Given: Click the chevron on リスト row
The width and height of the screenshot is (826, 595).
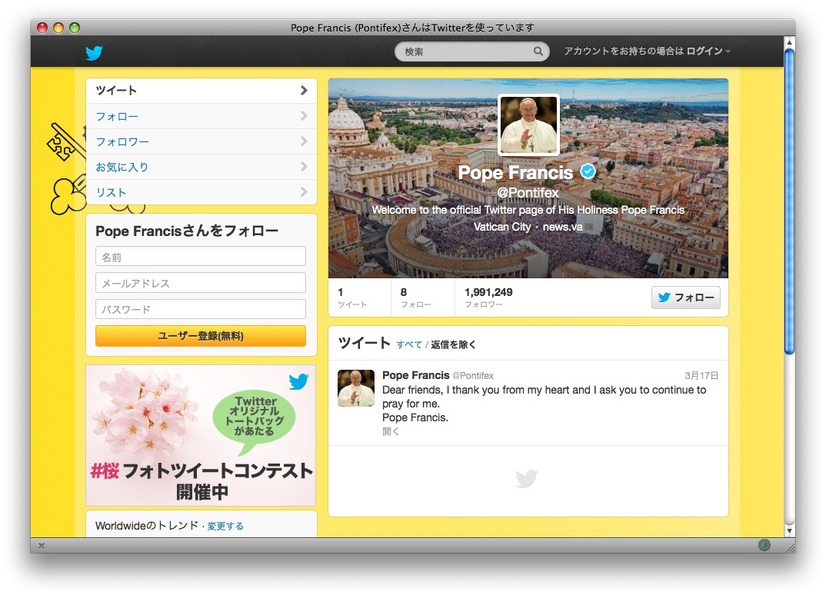Looking at the screenshot, I should [x=304, y=192].
